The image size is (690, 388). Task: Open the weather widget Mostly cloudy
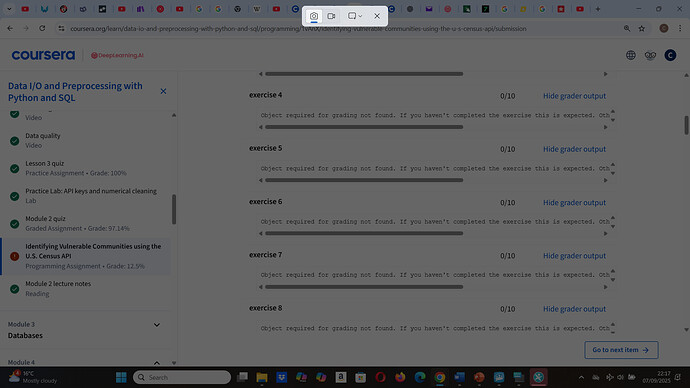[x=33, y=377]
